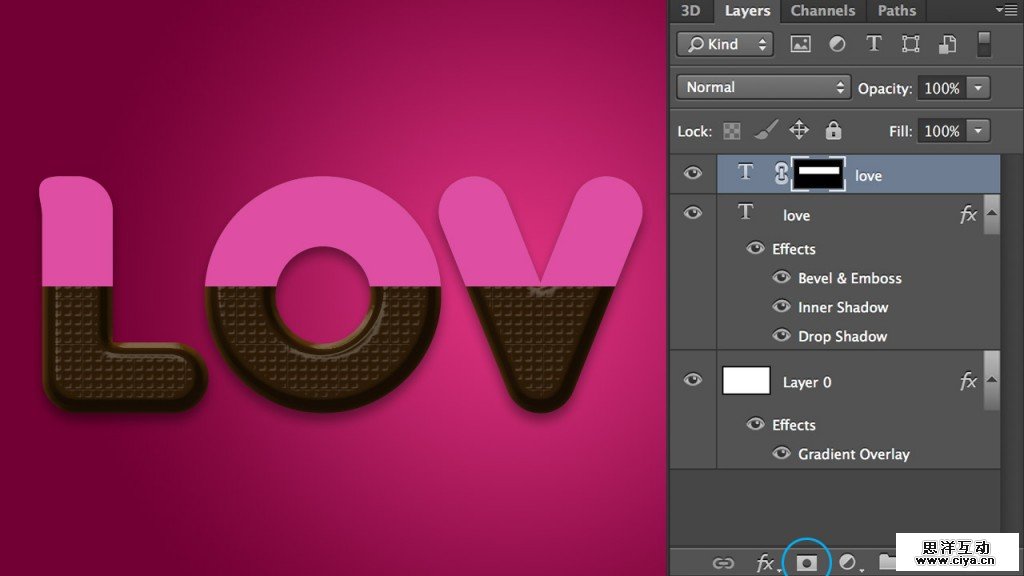Screen dimensions: 1024x576
Task: Click the Lock position icon
Action: click(800, 130)
